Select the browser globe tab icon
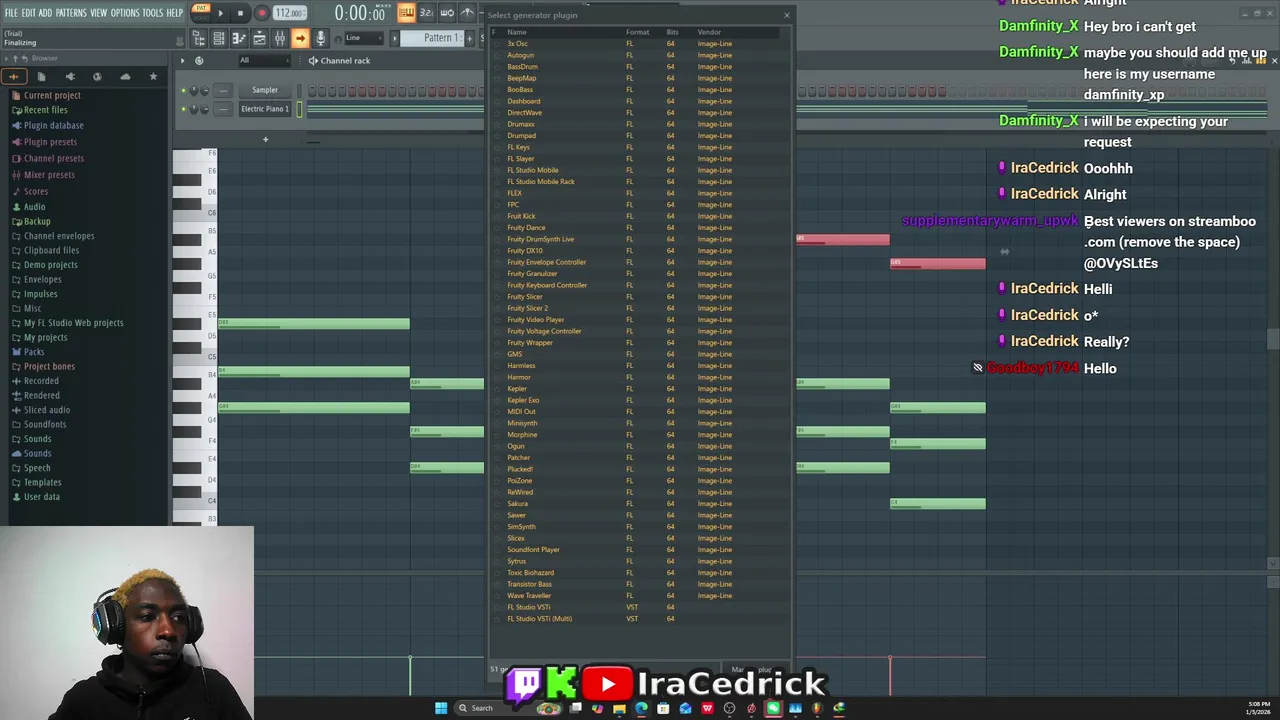1280x720 pixels. click(x=97, y=76)
